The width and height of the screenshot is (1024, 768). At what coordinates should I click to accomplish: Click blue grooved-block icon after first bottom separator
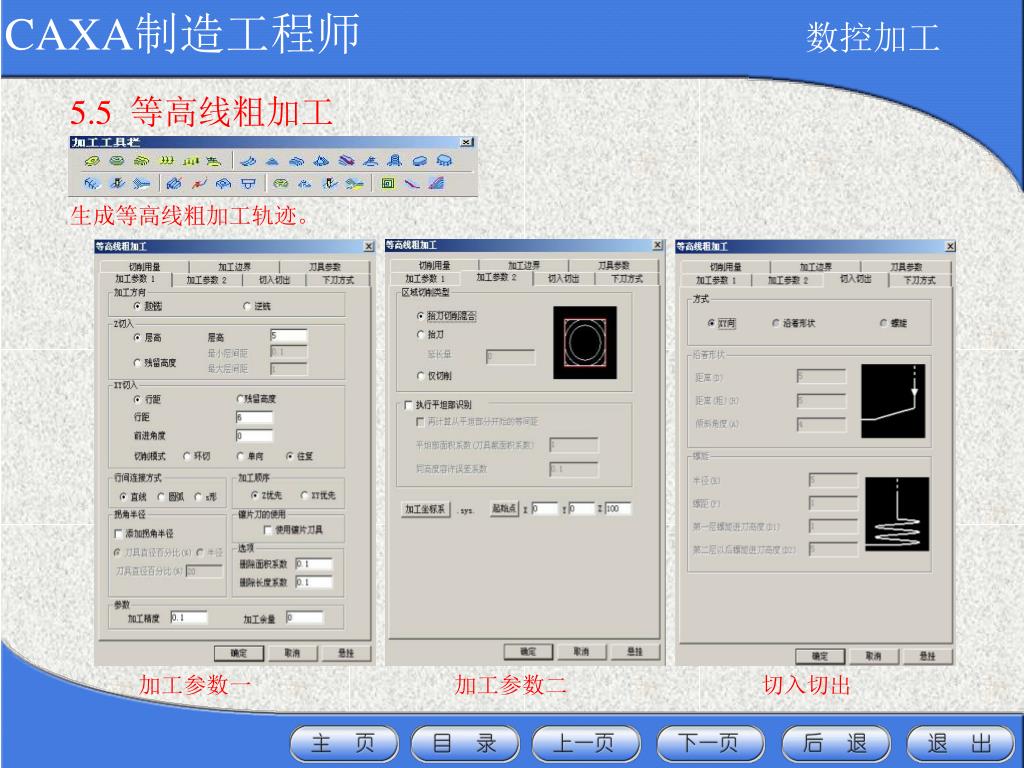(174, 184)
